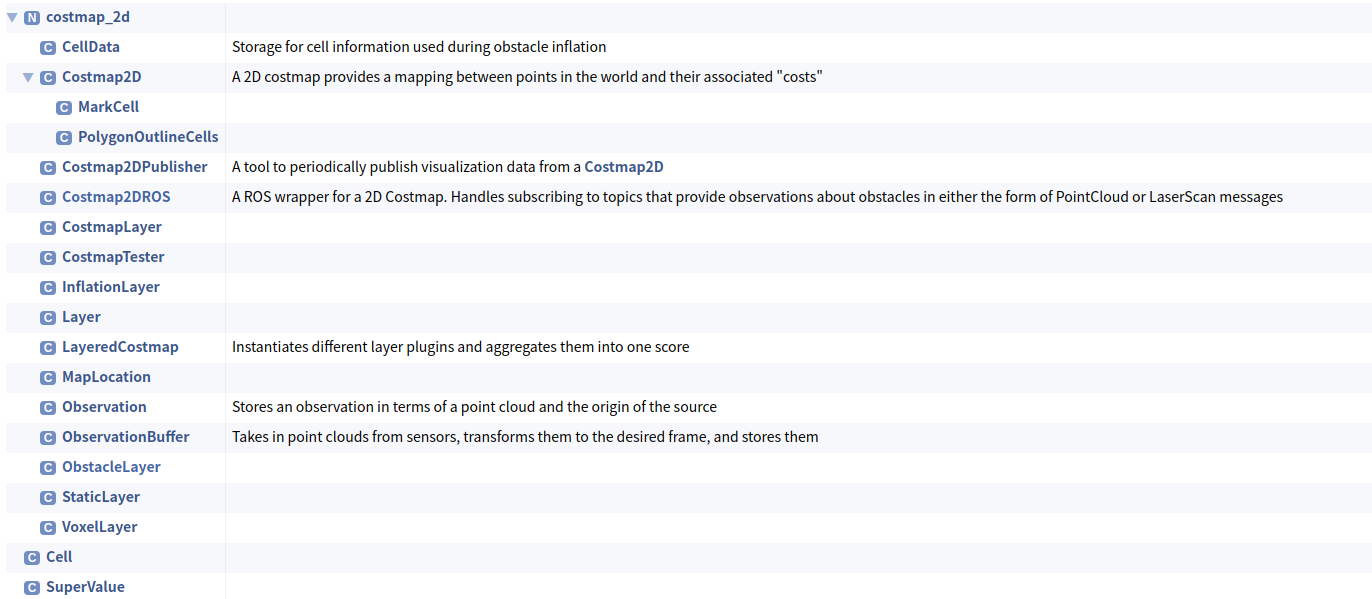Collapse the costmap_2d namespace tree
Image resolution: width=1372 pixels, height=599 pixels.
(12, 16)
